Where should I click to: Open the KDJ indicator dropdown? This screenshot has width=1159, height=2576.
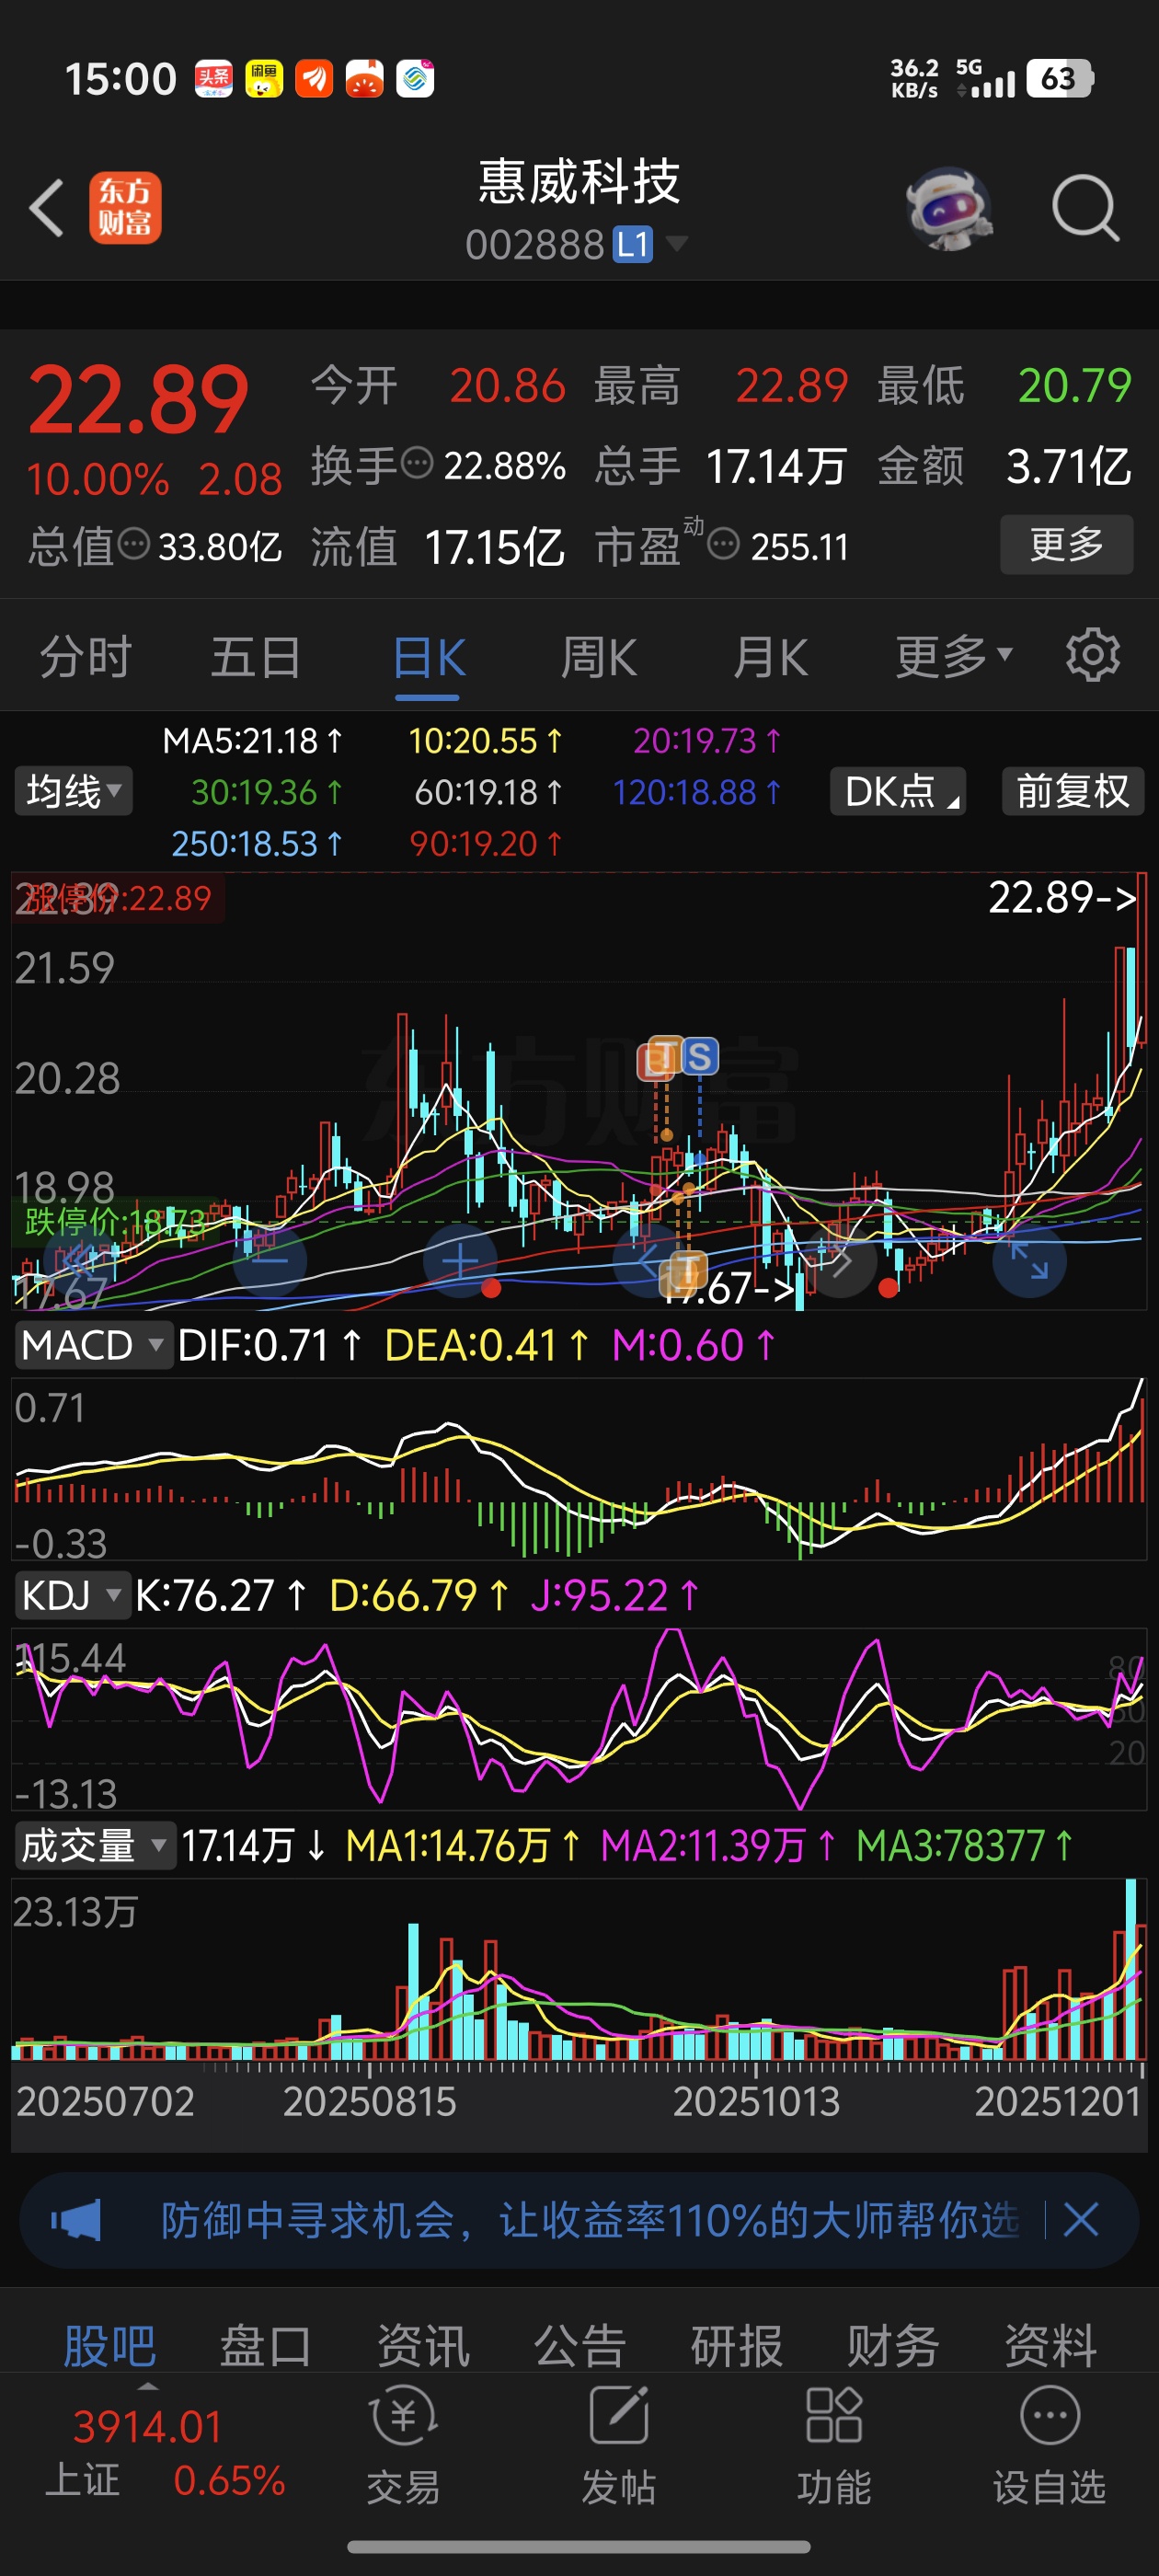coord(72,1595)
